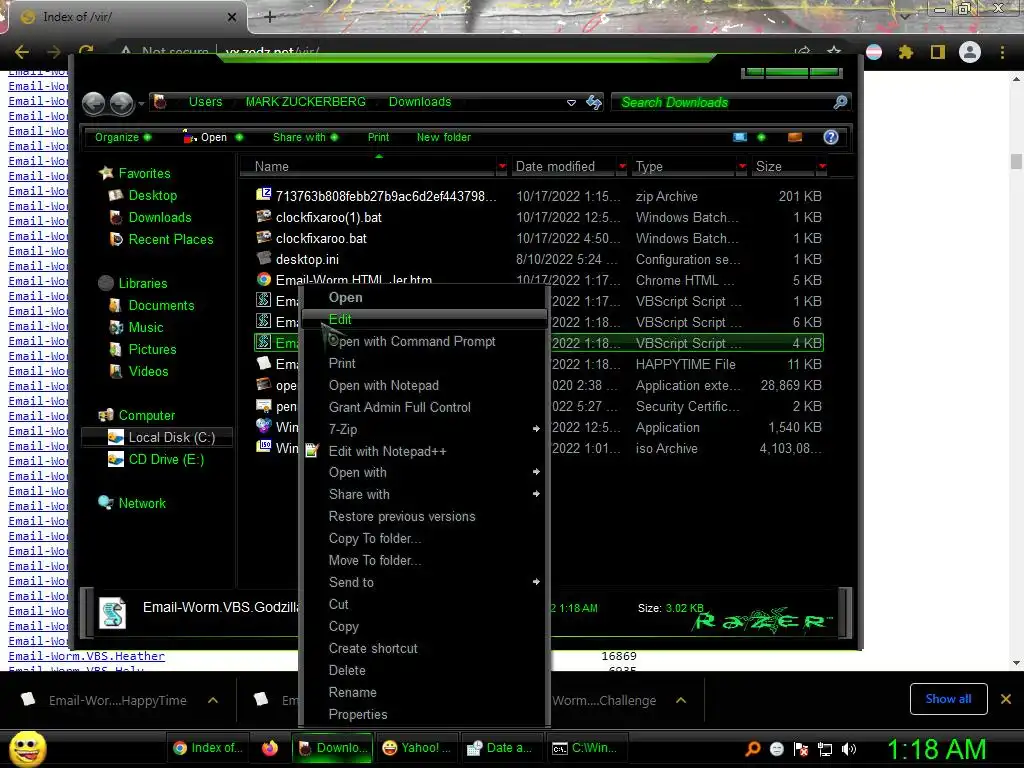Choose Open with Notepad in context menu
This screenshot has width=1024, height=768.
[x=424, y=385]
